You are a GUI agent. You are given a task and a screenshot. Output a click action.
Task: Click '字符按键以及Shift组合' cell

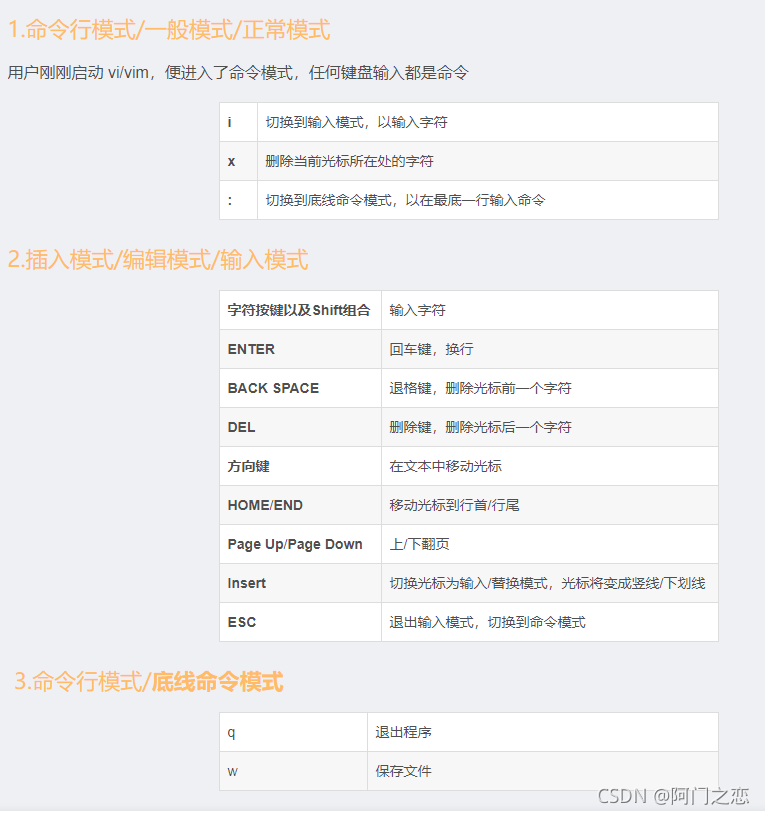tap(300, 310)
